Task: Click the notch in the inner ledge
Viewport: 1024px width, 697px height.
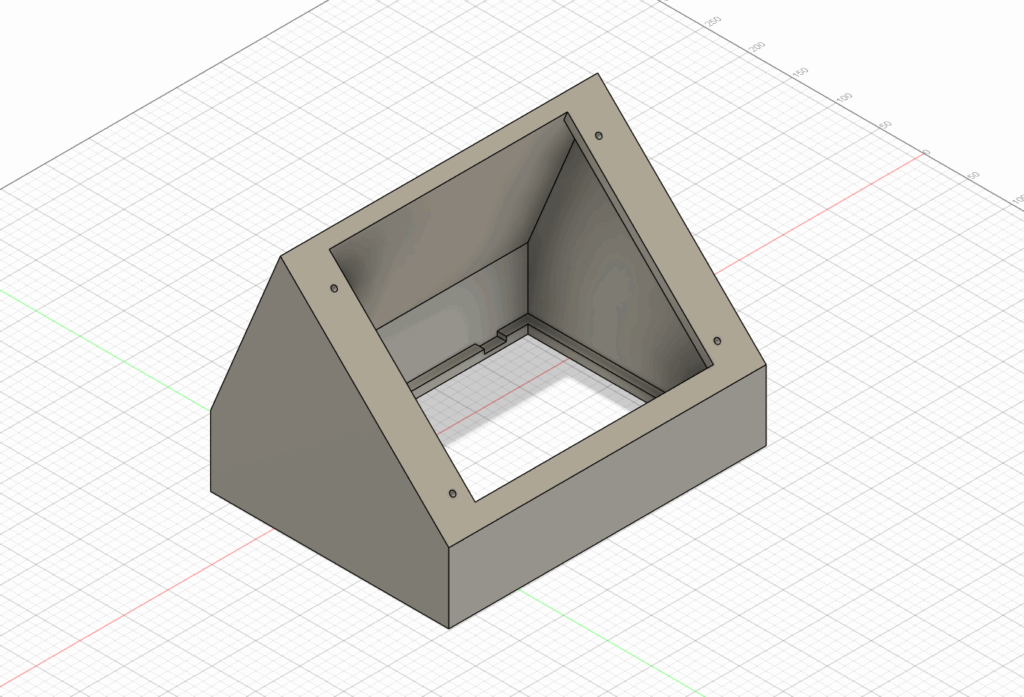Action: tap(492, 343)
